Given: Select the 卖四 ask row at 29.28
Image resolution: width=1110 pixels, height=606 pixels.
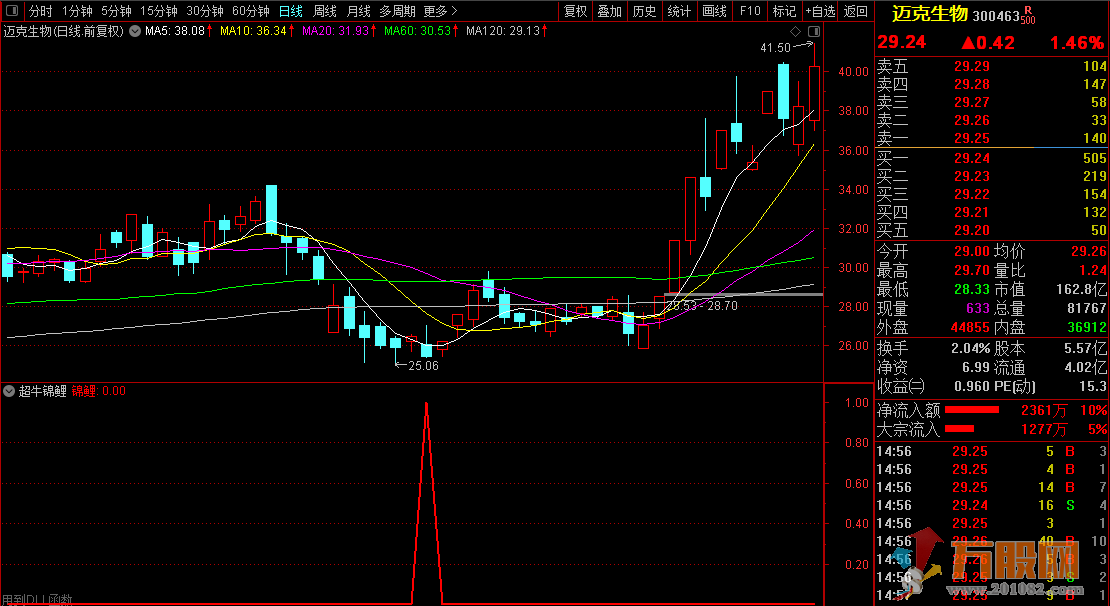Looking at the screenshot, I should coord(992,84).
